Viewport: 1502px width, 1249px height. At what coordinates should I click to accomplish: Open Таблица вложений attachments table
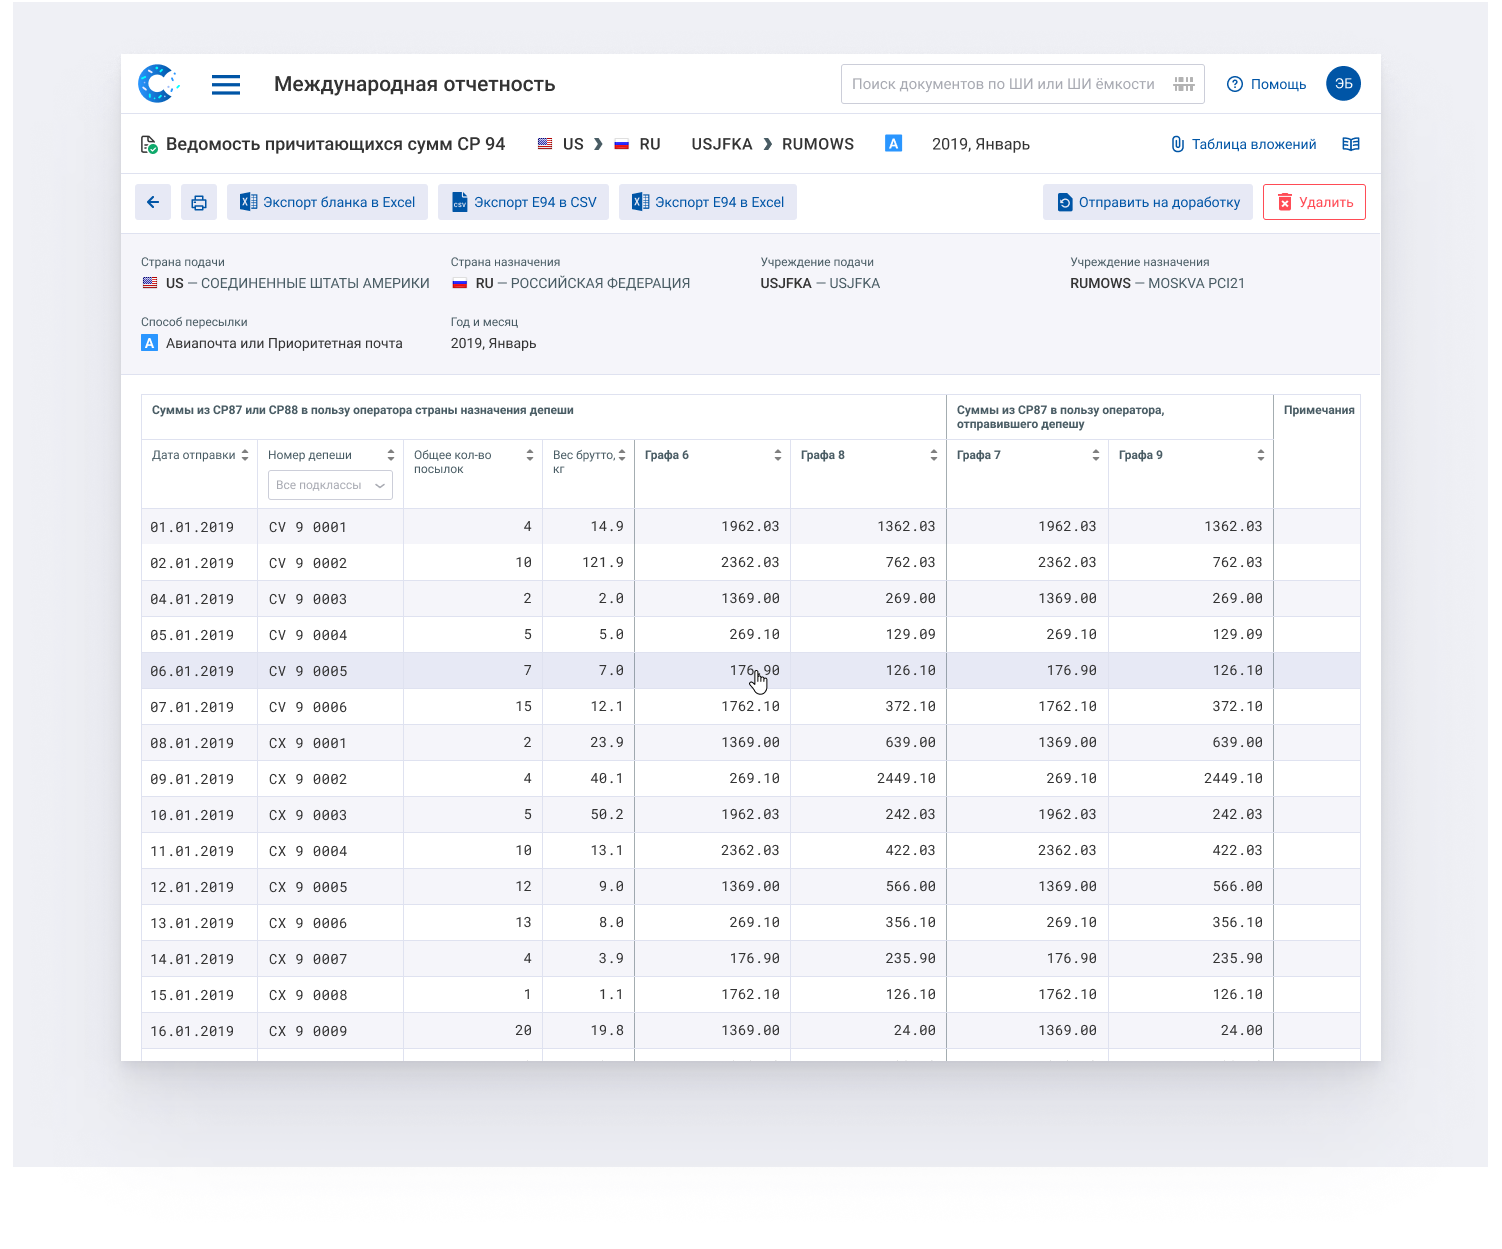pos(1243,144)
